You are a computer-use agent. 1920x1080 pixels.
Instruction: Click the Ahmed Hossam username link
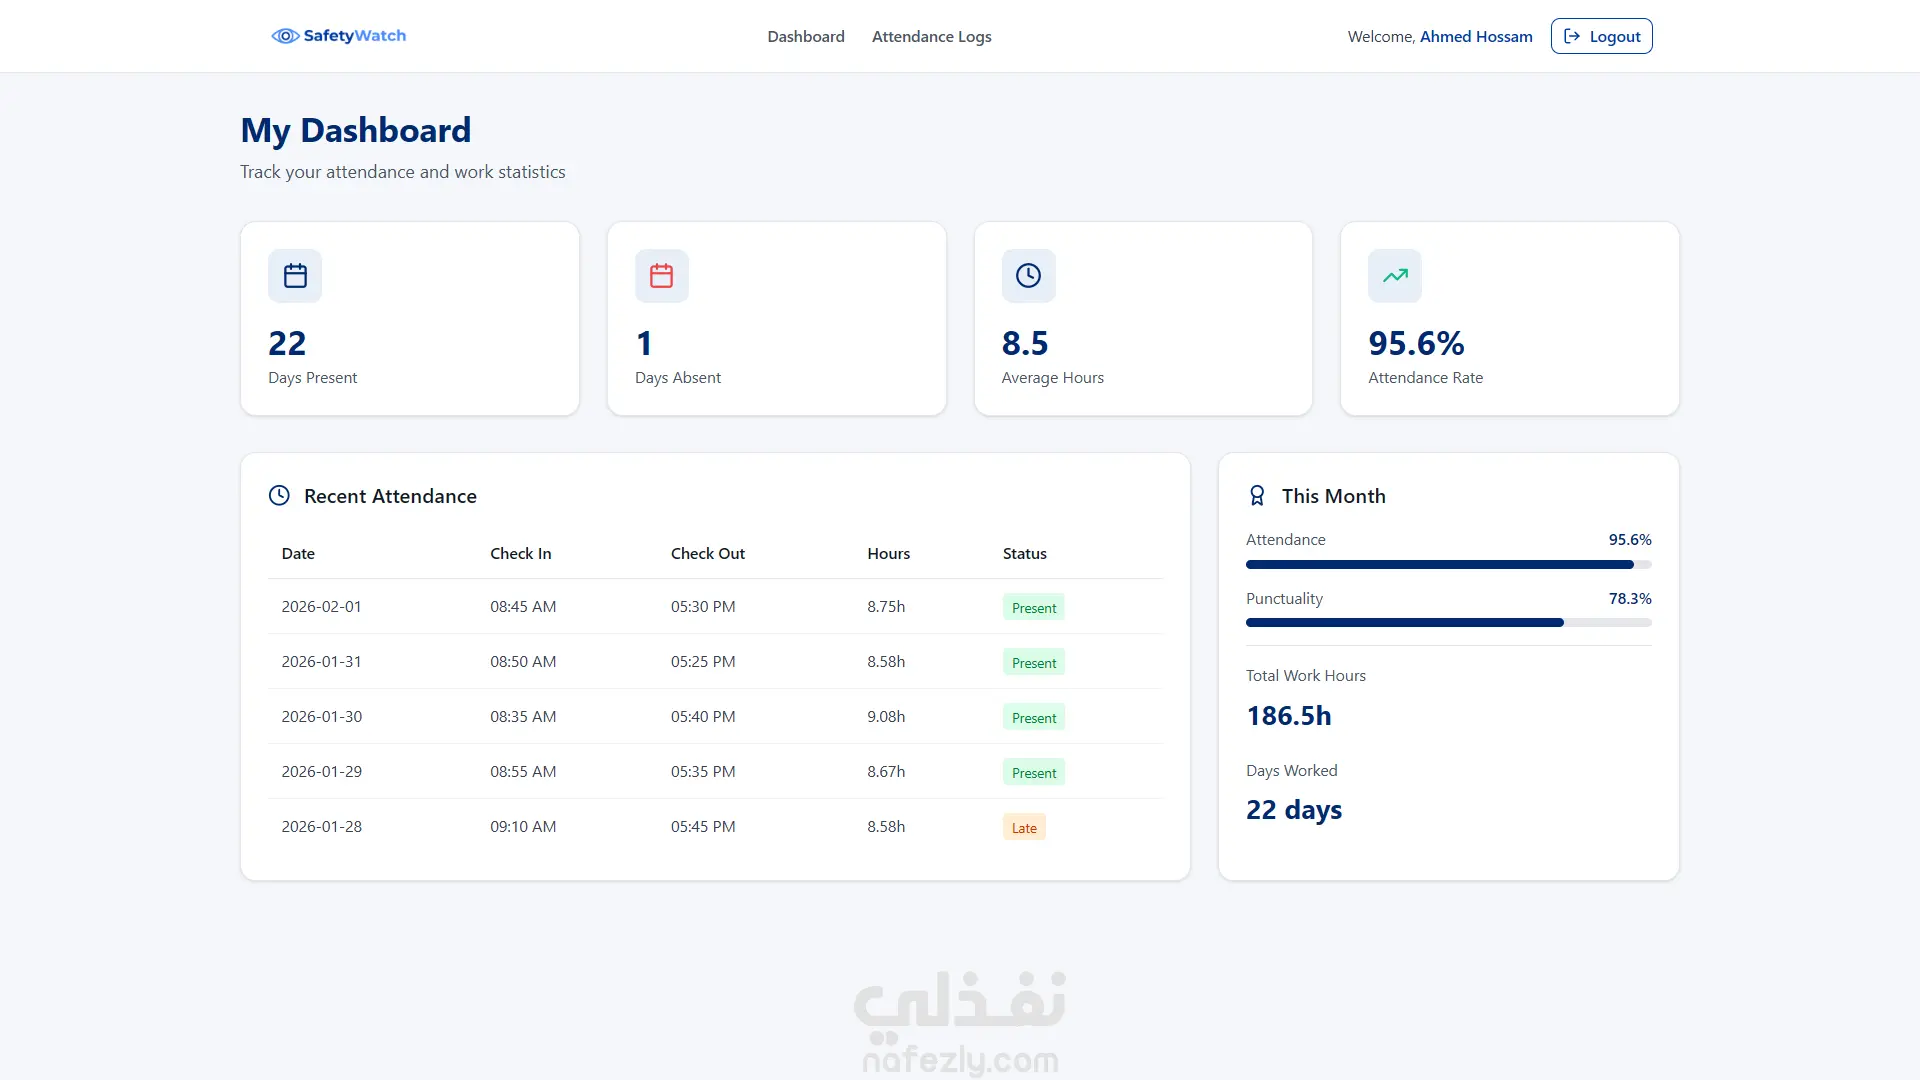(x=1476, y=36)
